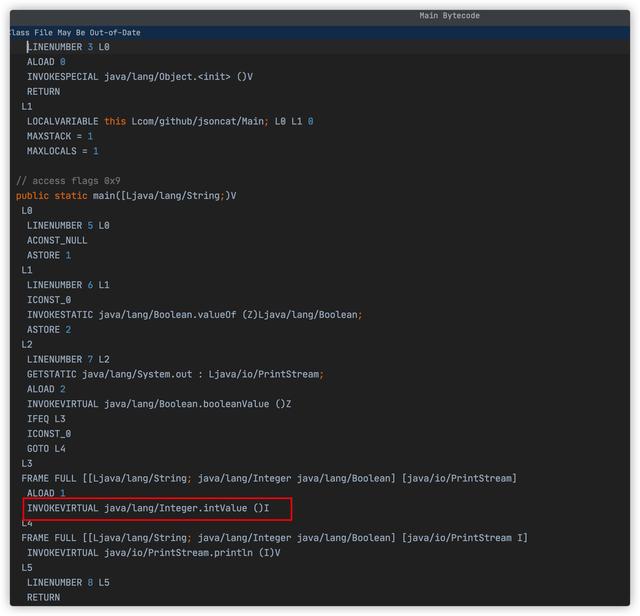
Task: Select the LOCALVARIABLE this Lcom/github/jsoncat/Main line
Action: pyautogui.click(x=170, y=122)
